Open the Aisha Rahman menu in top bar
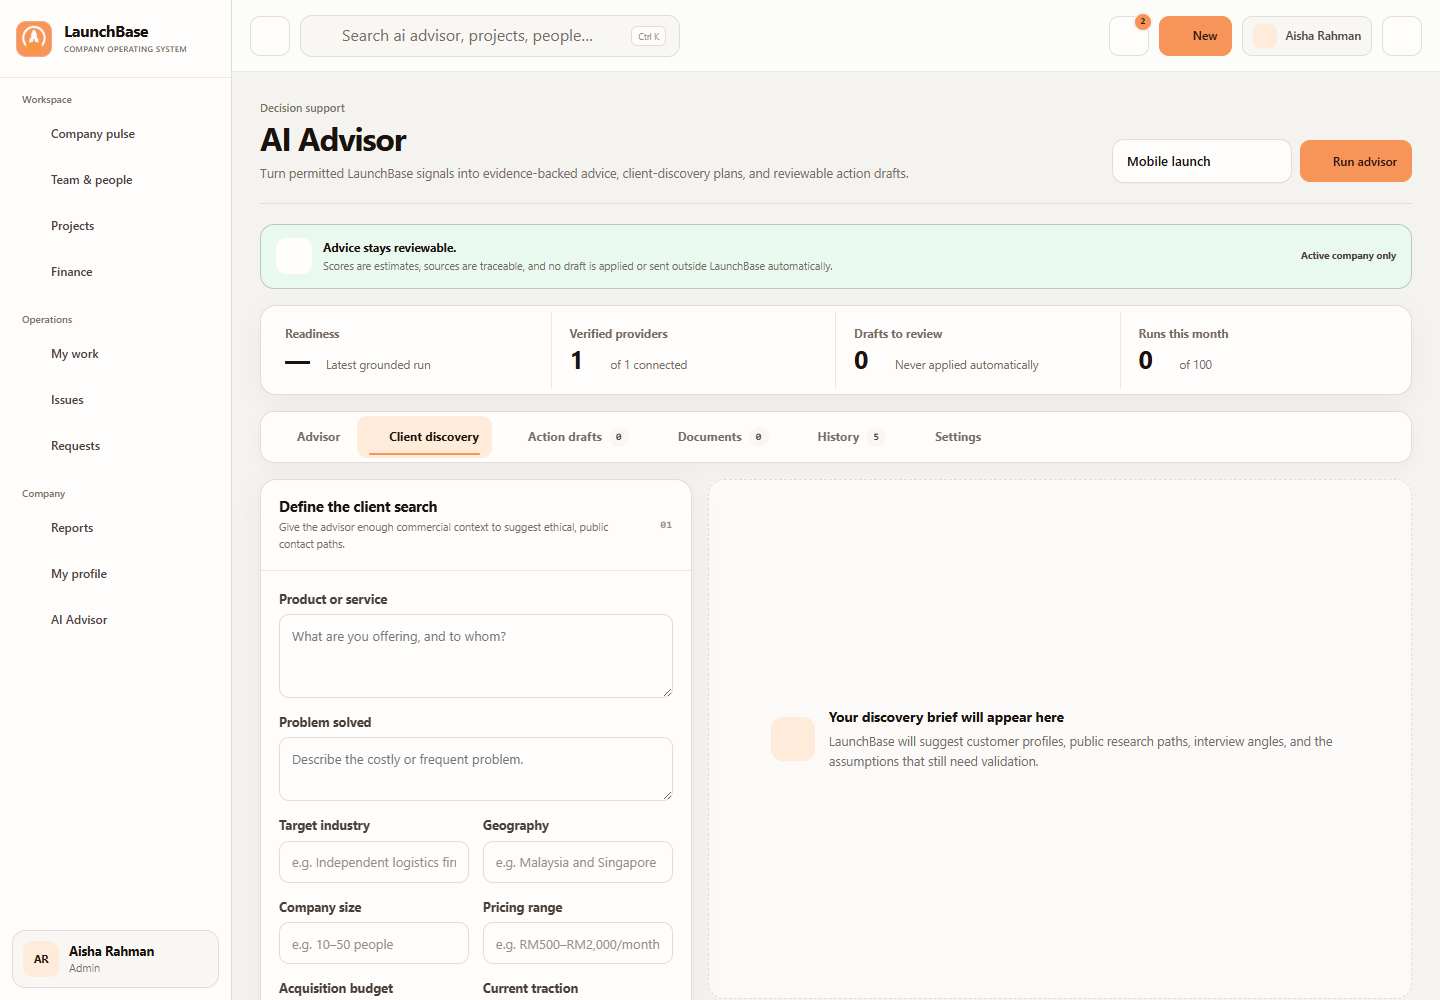This screenshot has width=1440, height=1000. click(x=1307, y=36)
